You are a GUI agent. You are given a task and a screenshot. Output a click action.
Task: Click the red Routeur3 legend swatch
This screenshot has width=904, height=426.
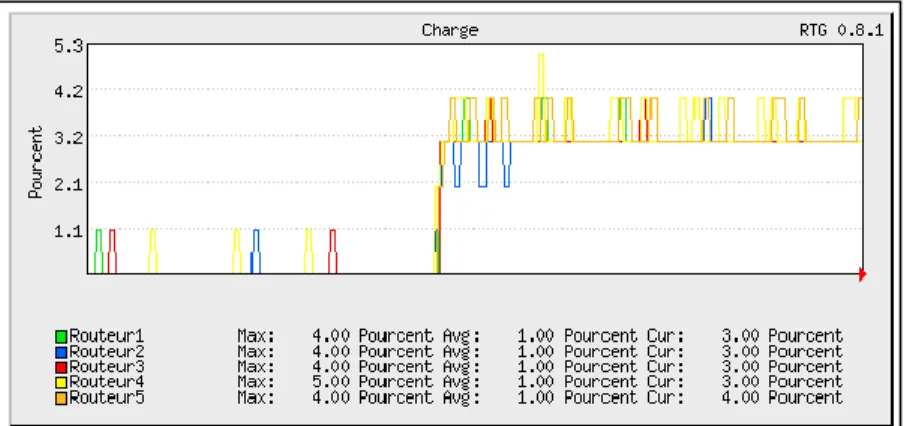click(x=61, y=367)
